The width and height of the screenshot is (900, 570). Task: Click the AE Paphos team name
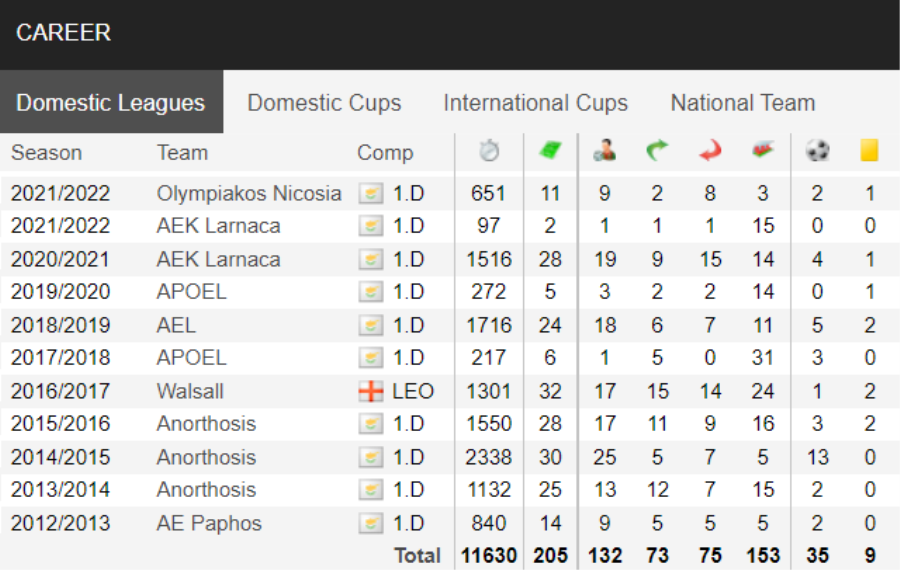click(x=209, y=524)
